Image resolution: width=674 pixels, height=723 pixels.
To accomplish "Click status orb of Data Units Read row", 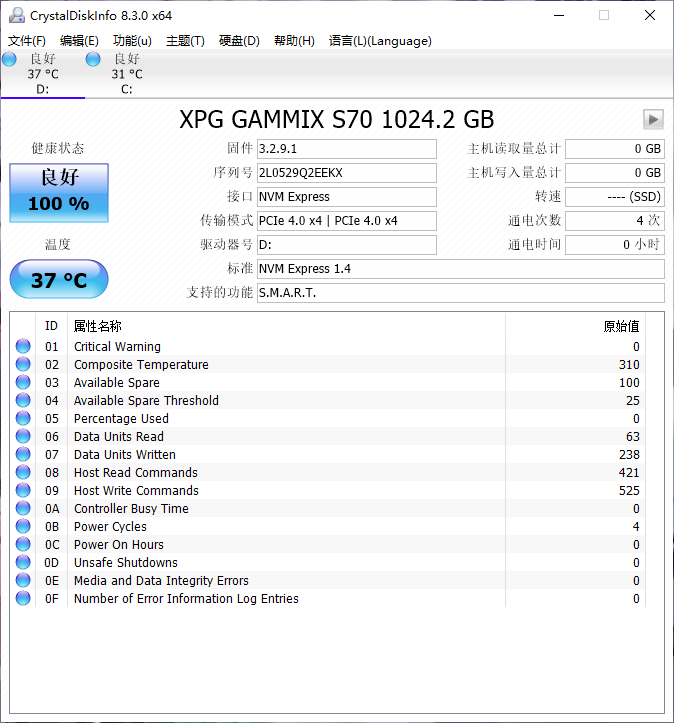I will click(23, 436).
